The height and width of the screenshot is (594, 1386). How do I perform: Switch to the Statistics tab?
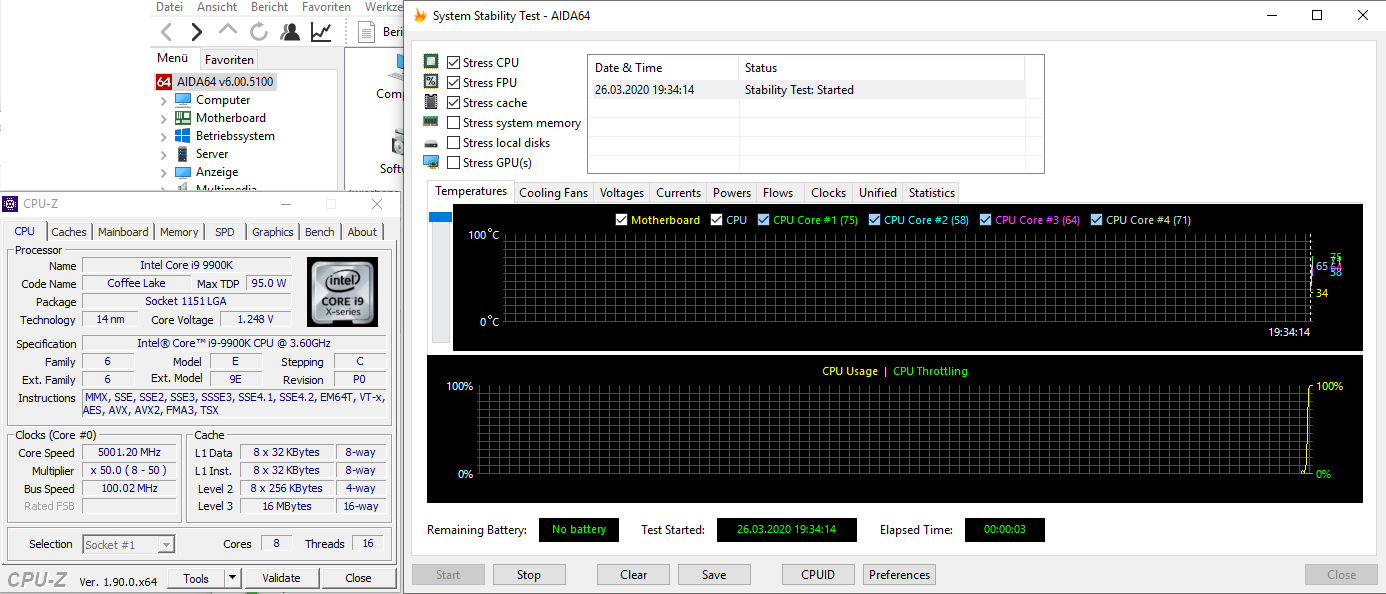[932, 193]
